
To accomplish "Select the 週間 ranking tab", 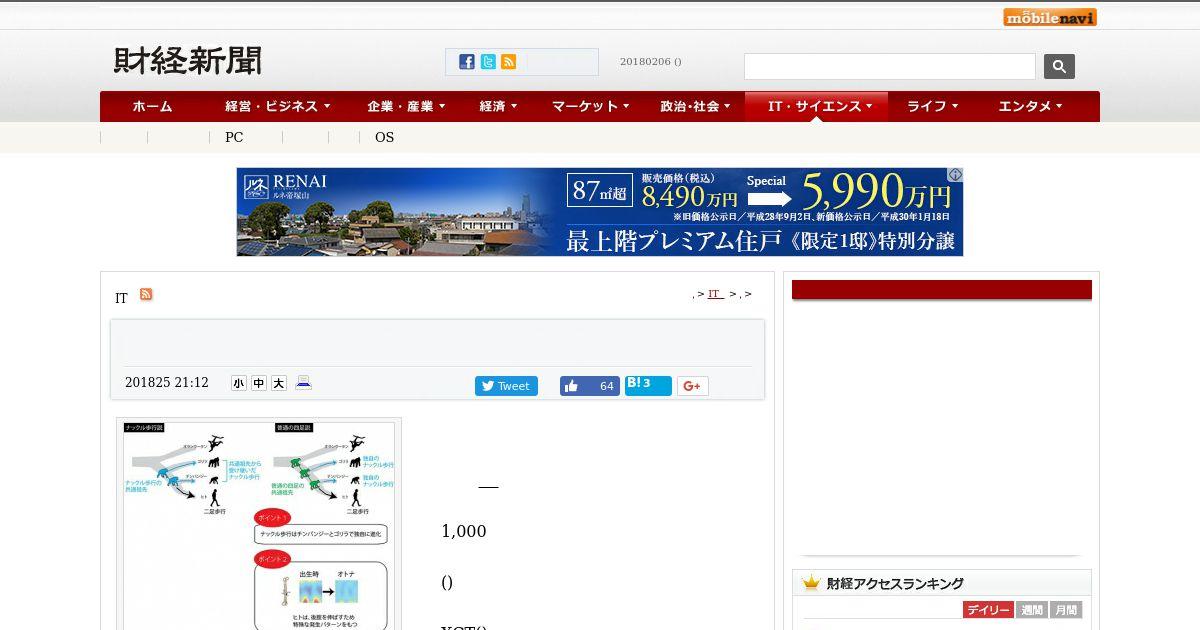I will coord(1031,610).
